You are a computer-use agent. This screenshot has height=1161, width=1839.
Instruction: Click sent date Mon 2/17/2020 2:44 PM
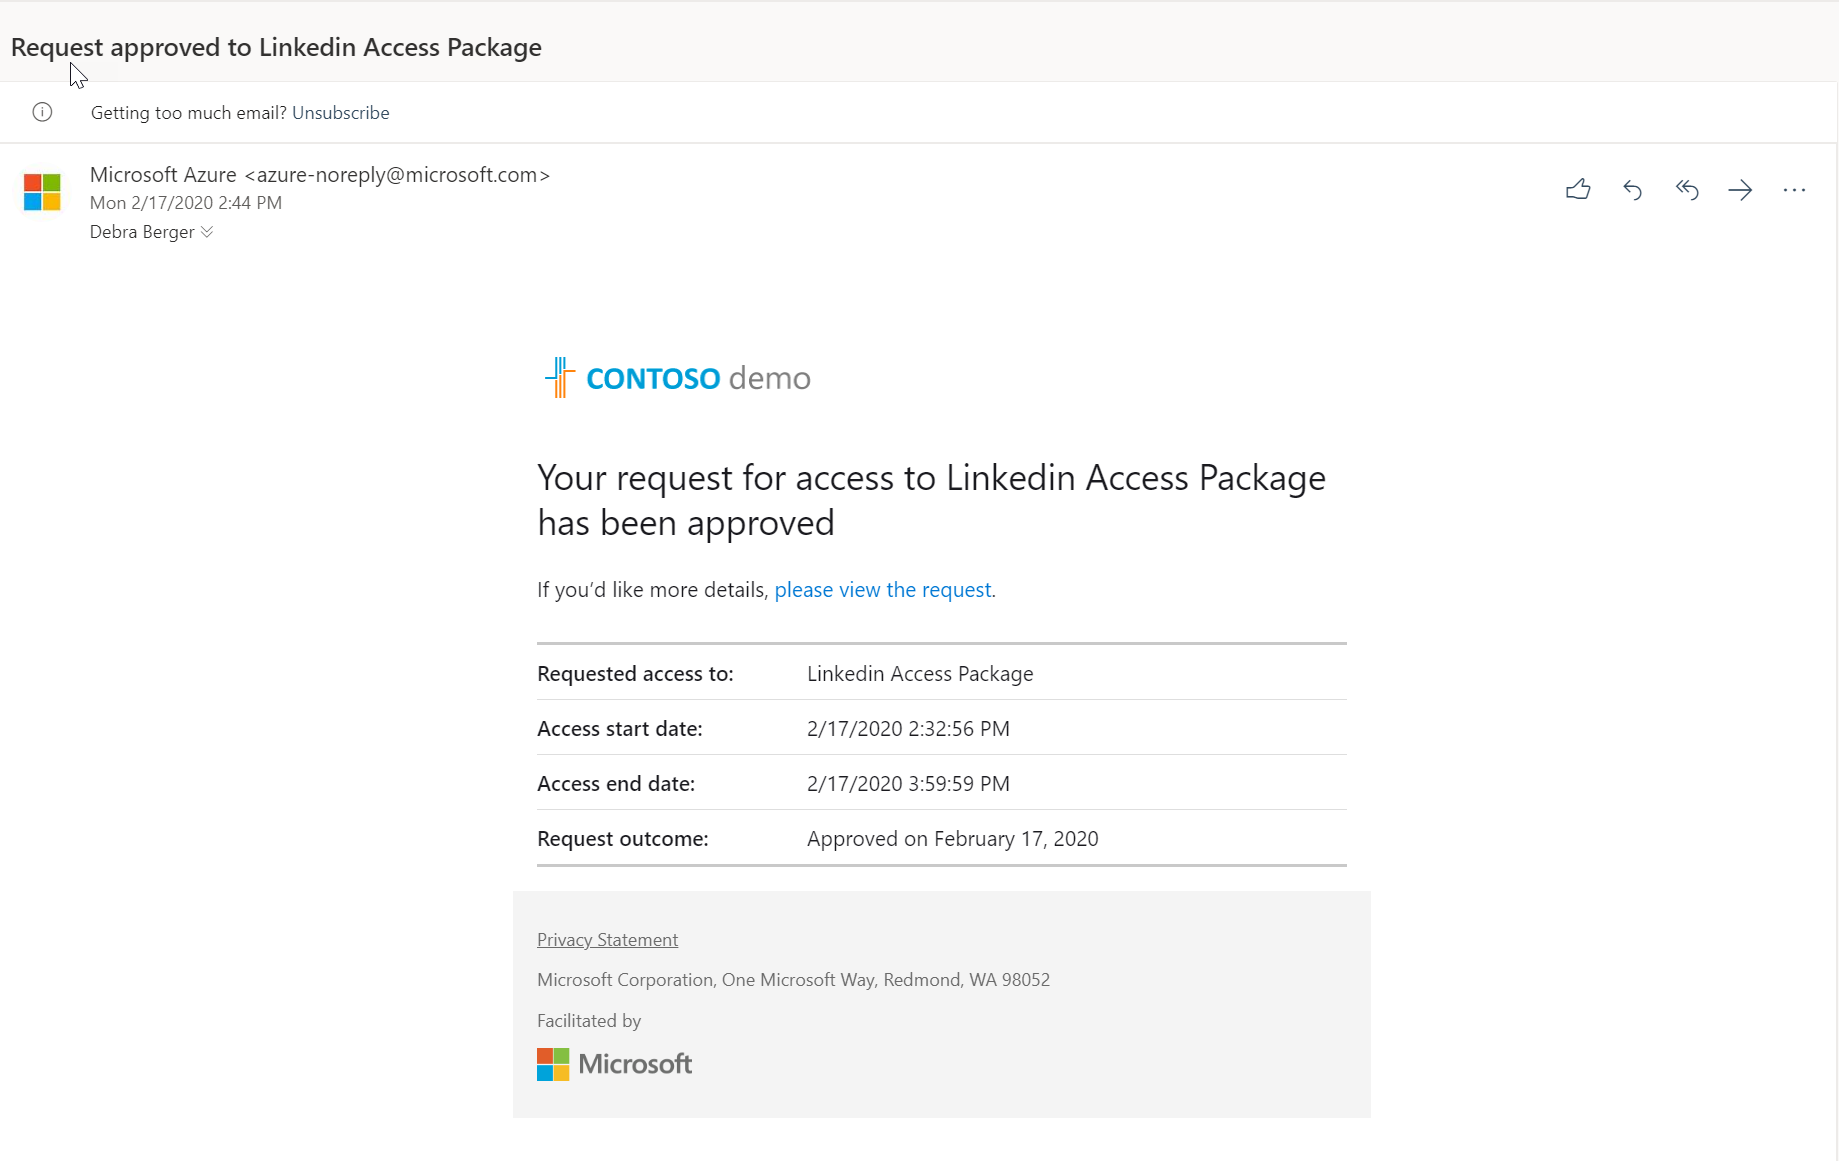pos(186,203)
